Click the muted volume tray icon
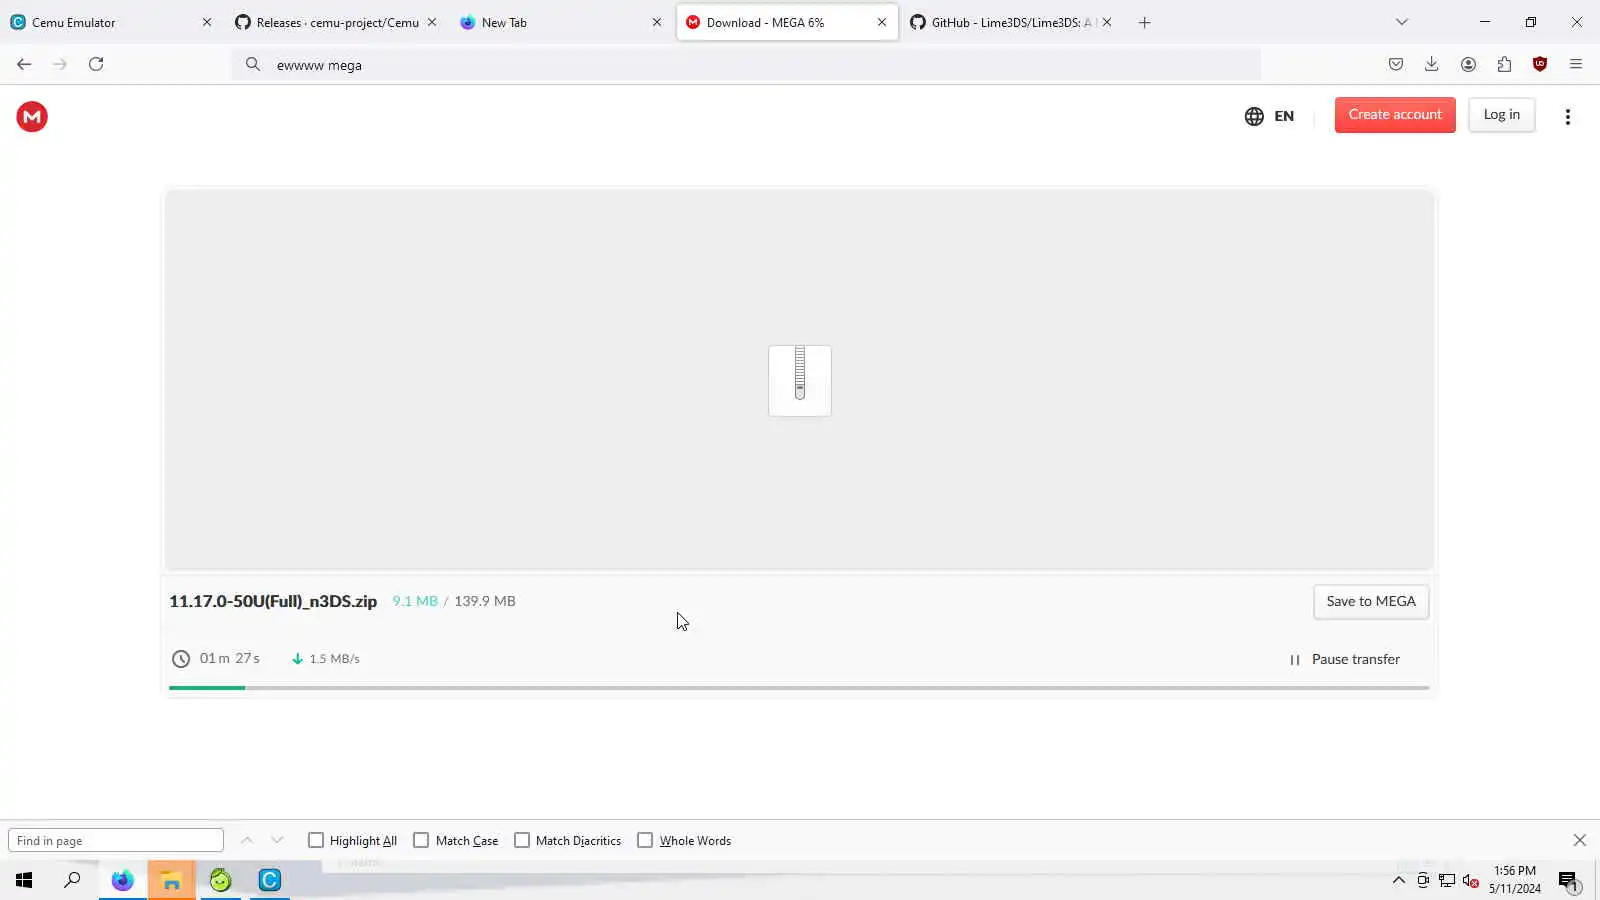Image resolution: width=1600 pixels, height=900 pixels. 1470,880
